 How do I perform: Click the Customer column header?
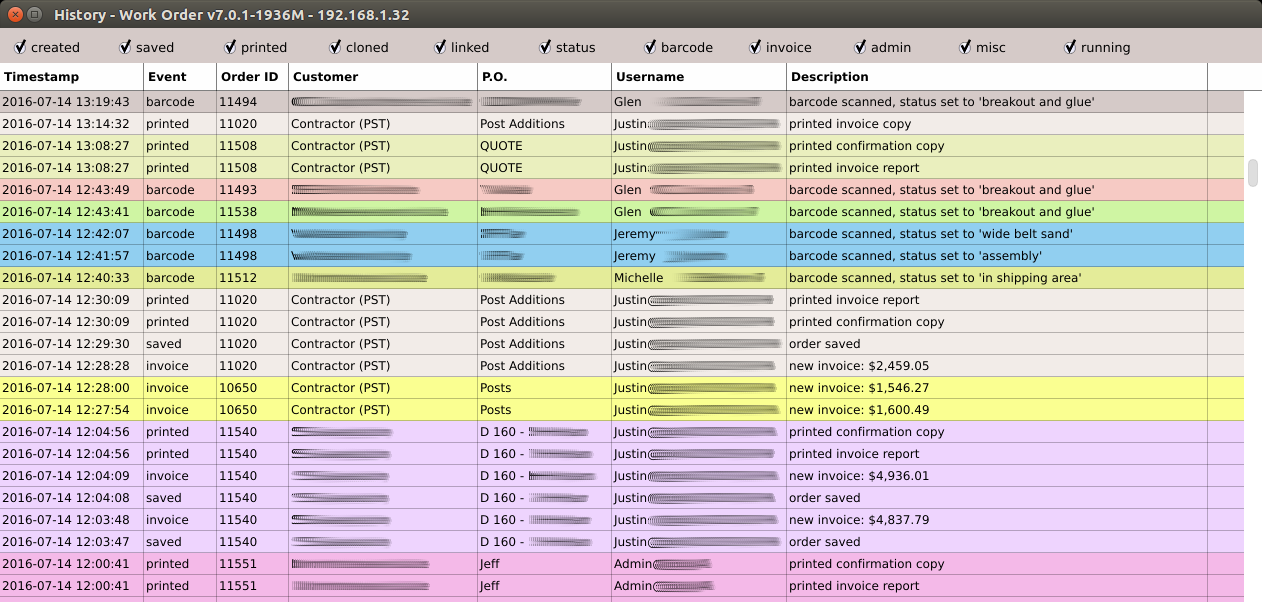(383, 77)
